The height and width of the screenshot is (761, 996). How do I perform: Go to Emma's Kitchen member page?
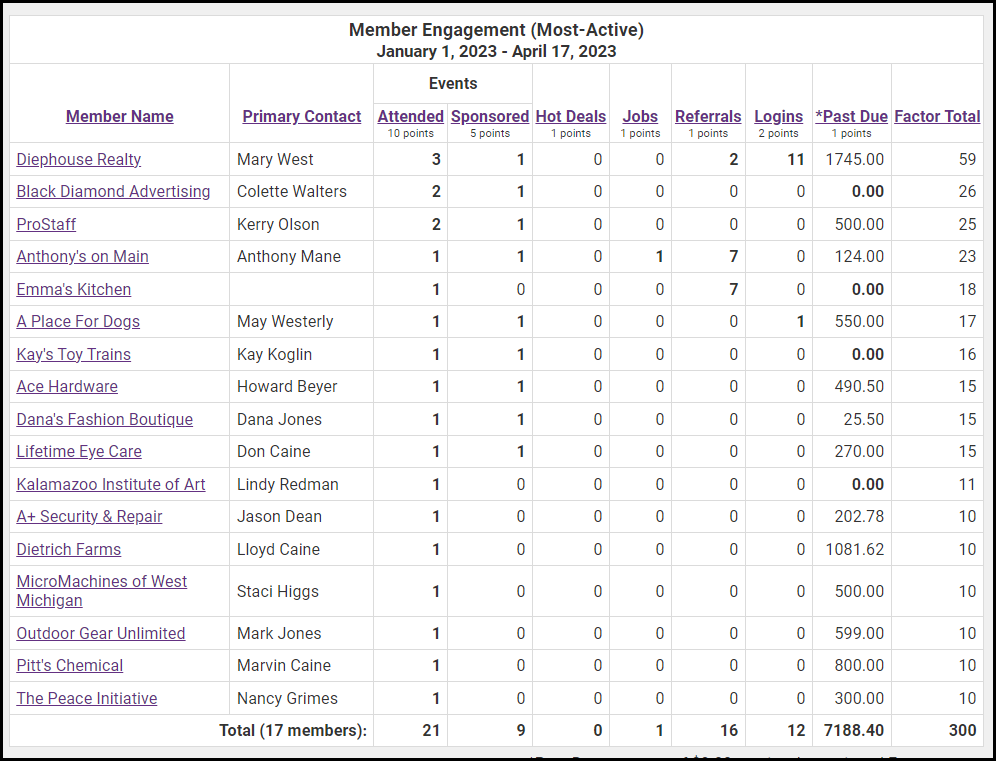[73, 289]
